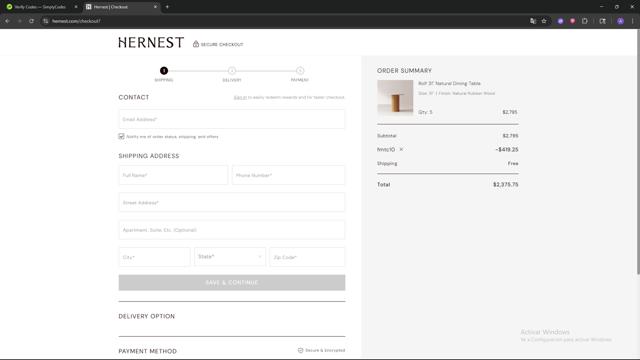Click the Natural Dining Table product name
The width and height of the screenshot is (640, 360).
pos(449,83)
